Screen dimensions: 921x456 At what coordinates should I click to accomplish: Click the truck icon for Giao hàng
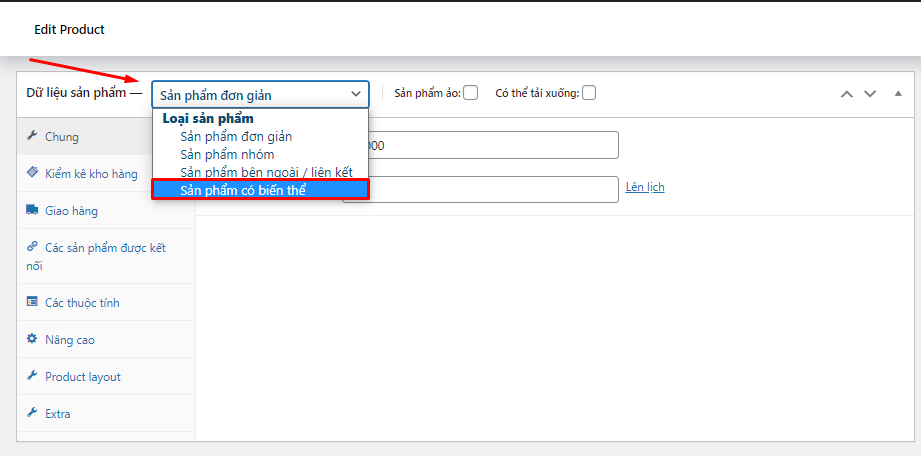point(32,211)
